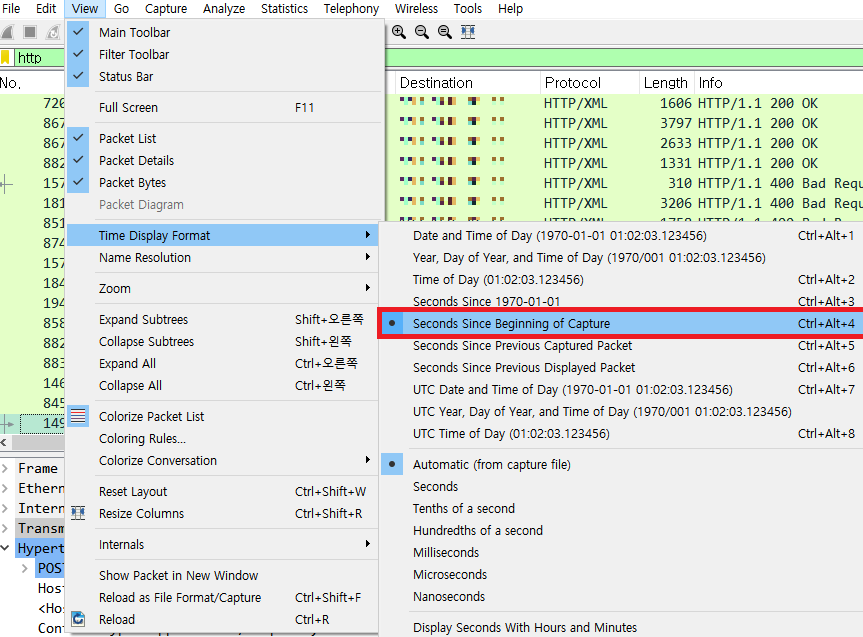The image size is (863, 637).
Task: Open the Edit menu
Action: (46, 9)
